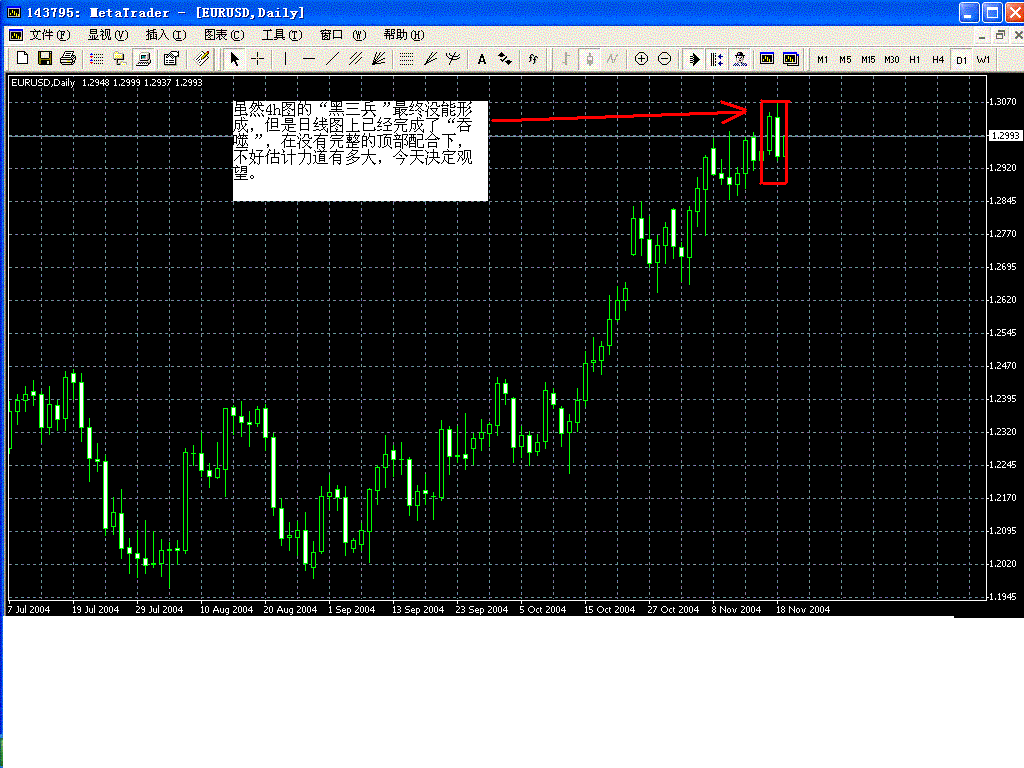Open the 图表(C) menu
The image size is (1024, 768).
[224, 35]
